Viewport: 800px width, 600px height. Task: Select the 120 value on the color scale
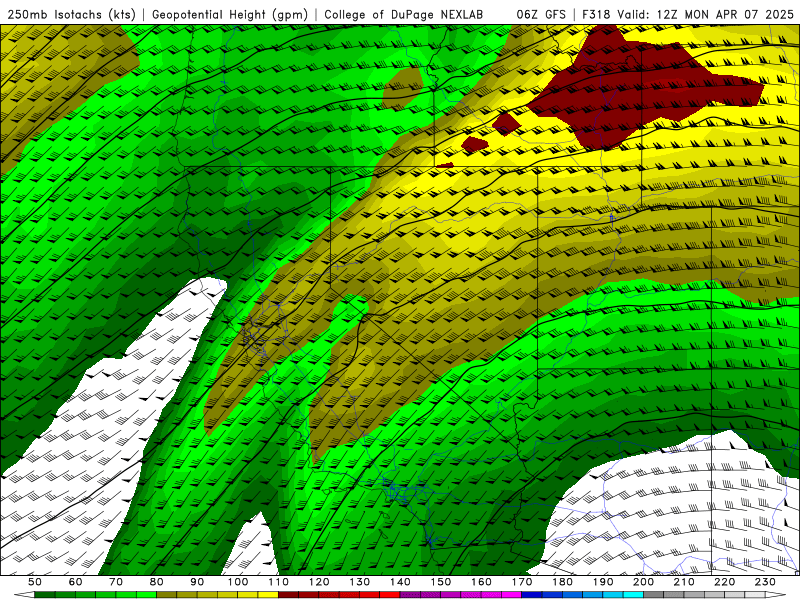(x=319, y=582)
